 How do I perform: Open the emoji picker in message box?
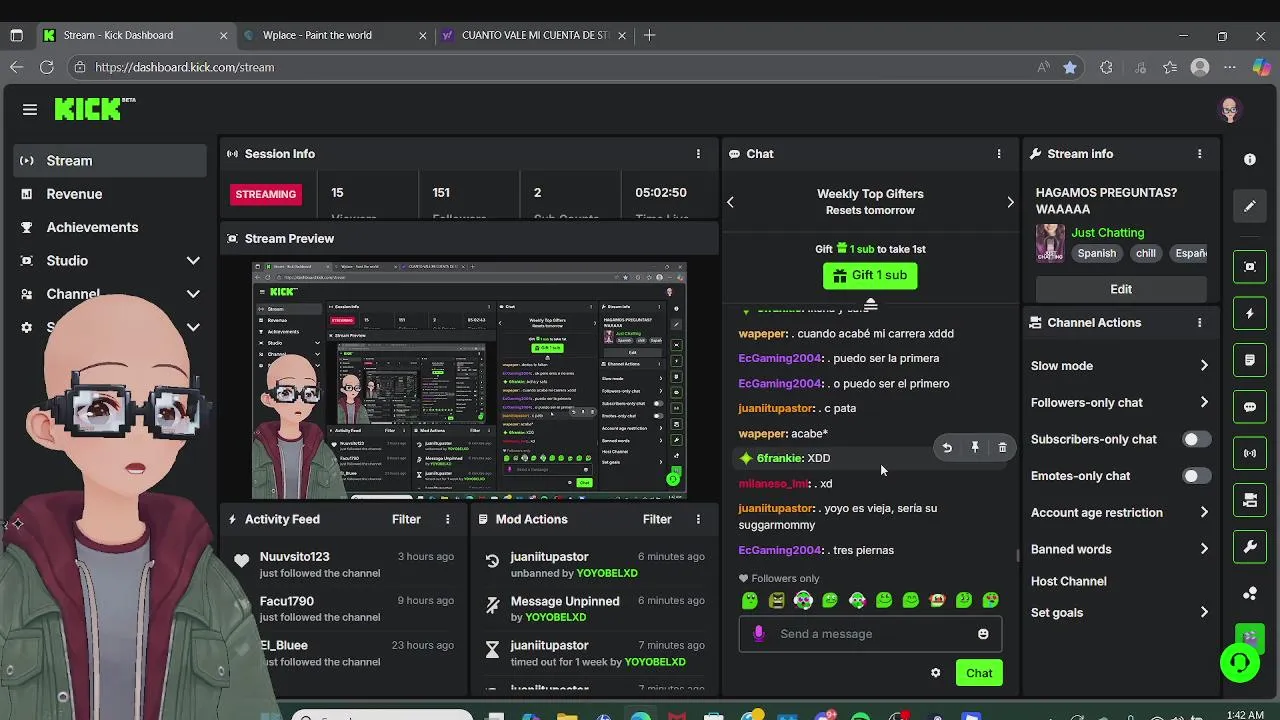(x=983, y=634)
